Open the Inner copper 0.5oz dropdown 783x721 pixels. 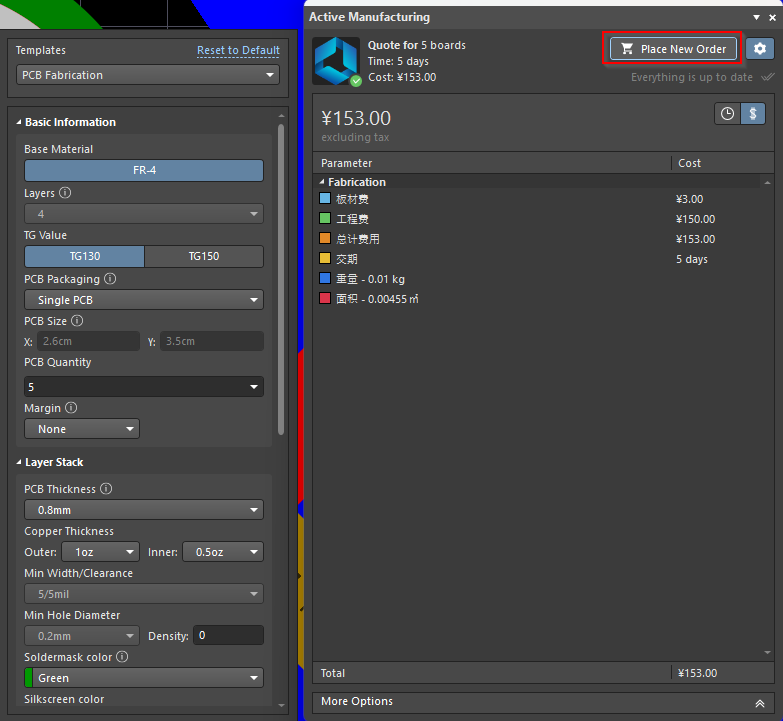click(223, 552)
